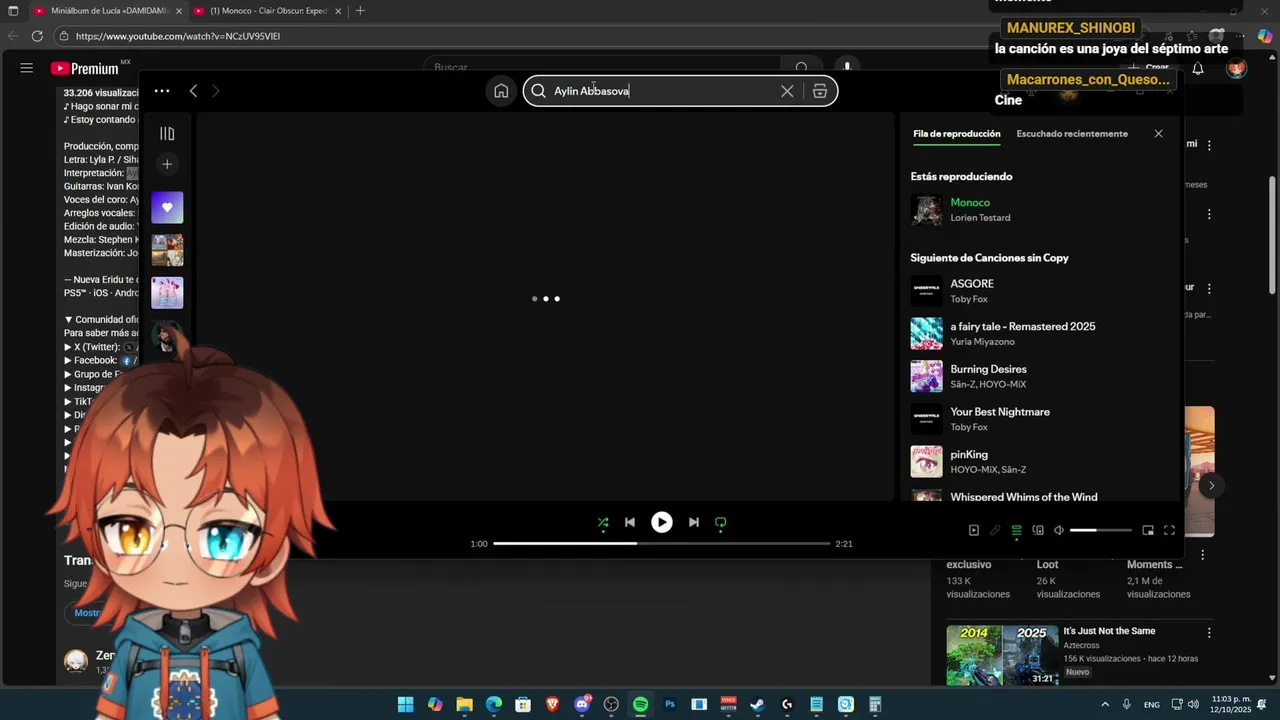Go back in Spotify navigation
Screen dimensions: 1280x720
pos(193,91)
